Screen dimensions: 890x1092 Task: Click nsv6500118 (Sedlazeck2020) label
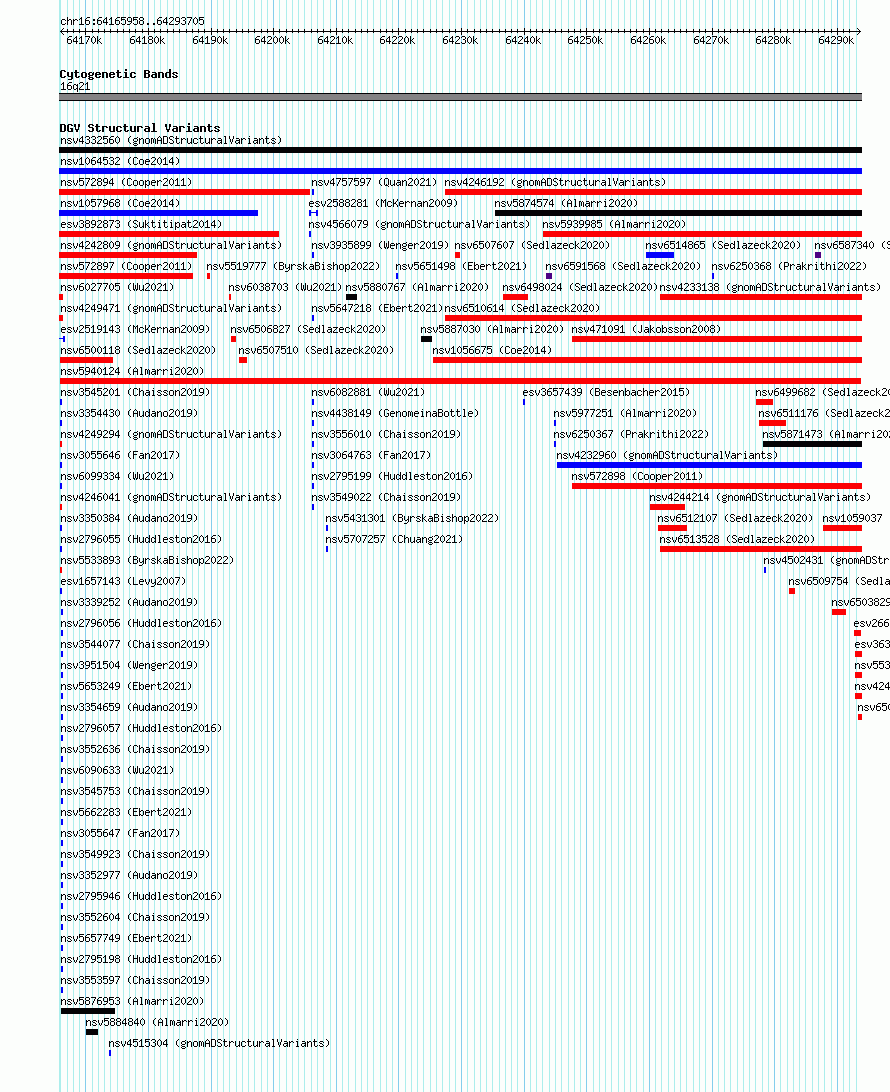(138, 349)
